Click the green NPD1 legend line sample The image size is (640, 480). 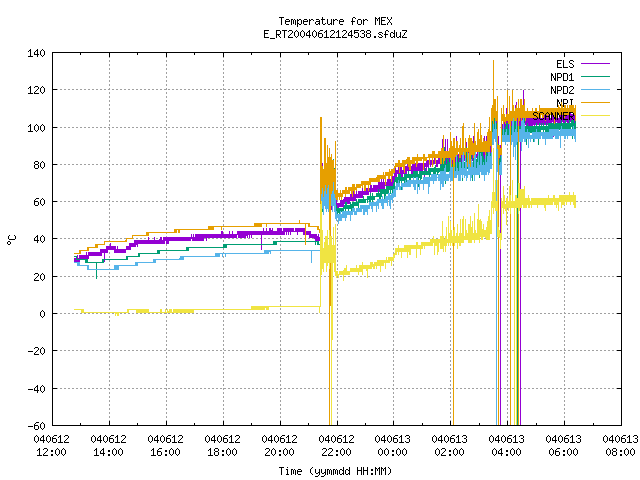click(x=595, y=77)
